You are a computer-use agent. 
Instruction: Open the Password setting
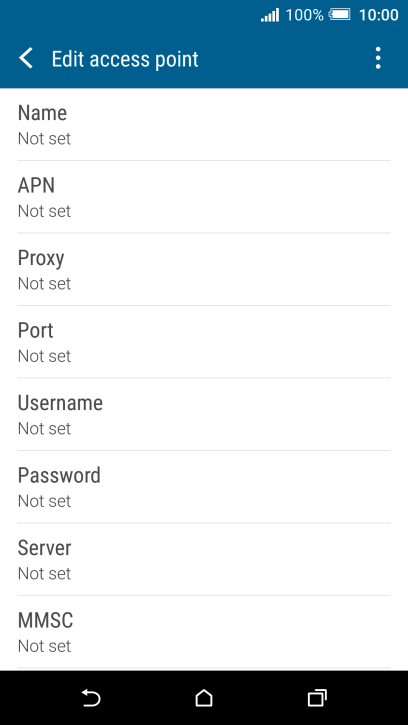click(204, 487)
